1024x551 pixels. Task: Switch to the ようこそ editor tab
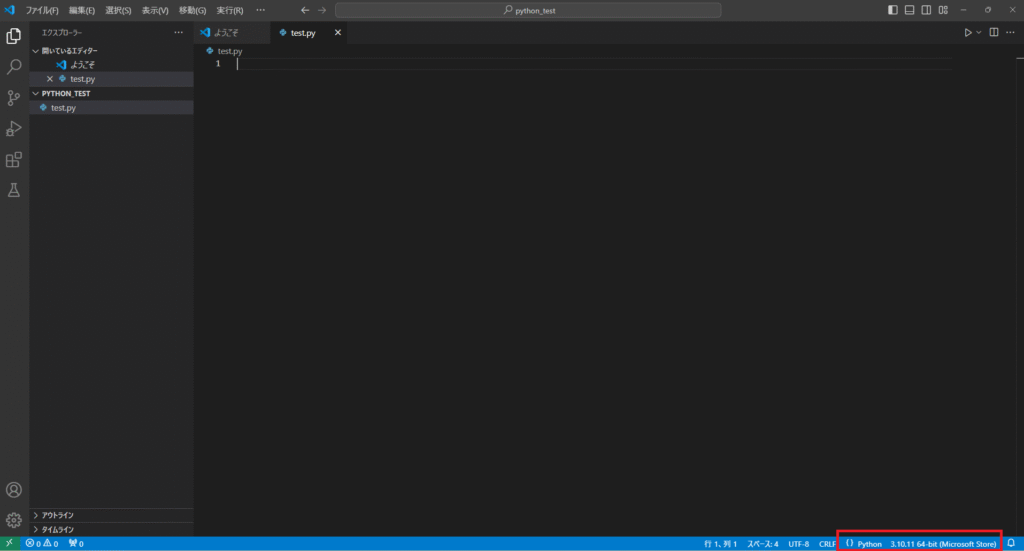coord(225,33)
